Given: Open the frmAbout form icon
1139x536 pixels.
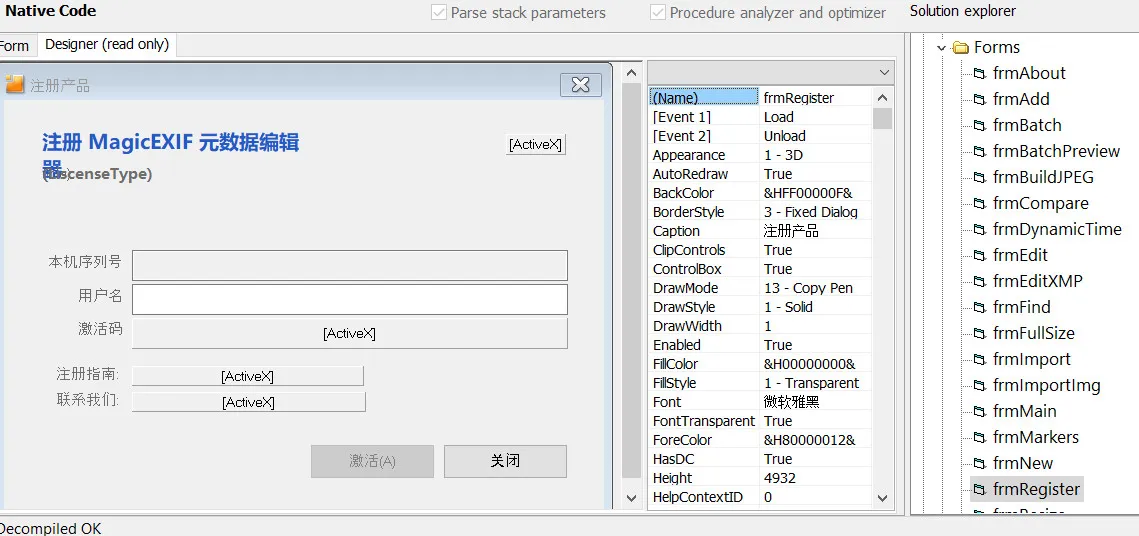Looking at the screenshot, I should pyautogui.click(x=980, y=73).
